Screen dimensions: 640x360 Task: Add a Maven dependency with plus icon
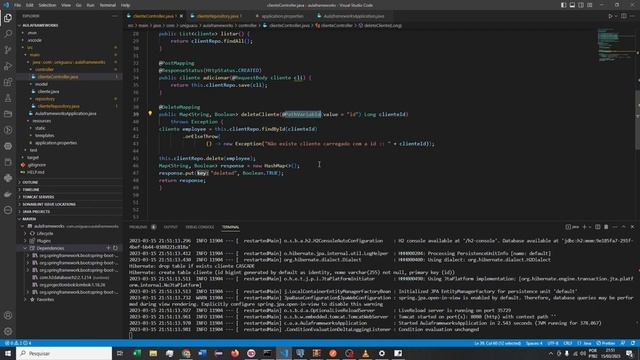109,248
